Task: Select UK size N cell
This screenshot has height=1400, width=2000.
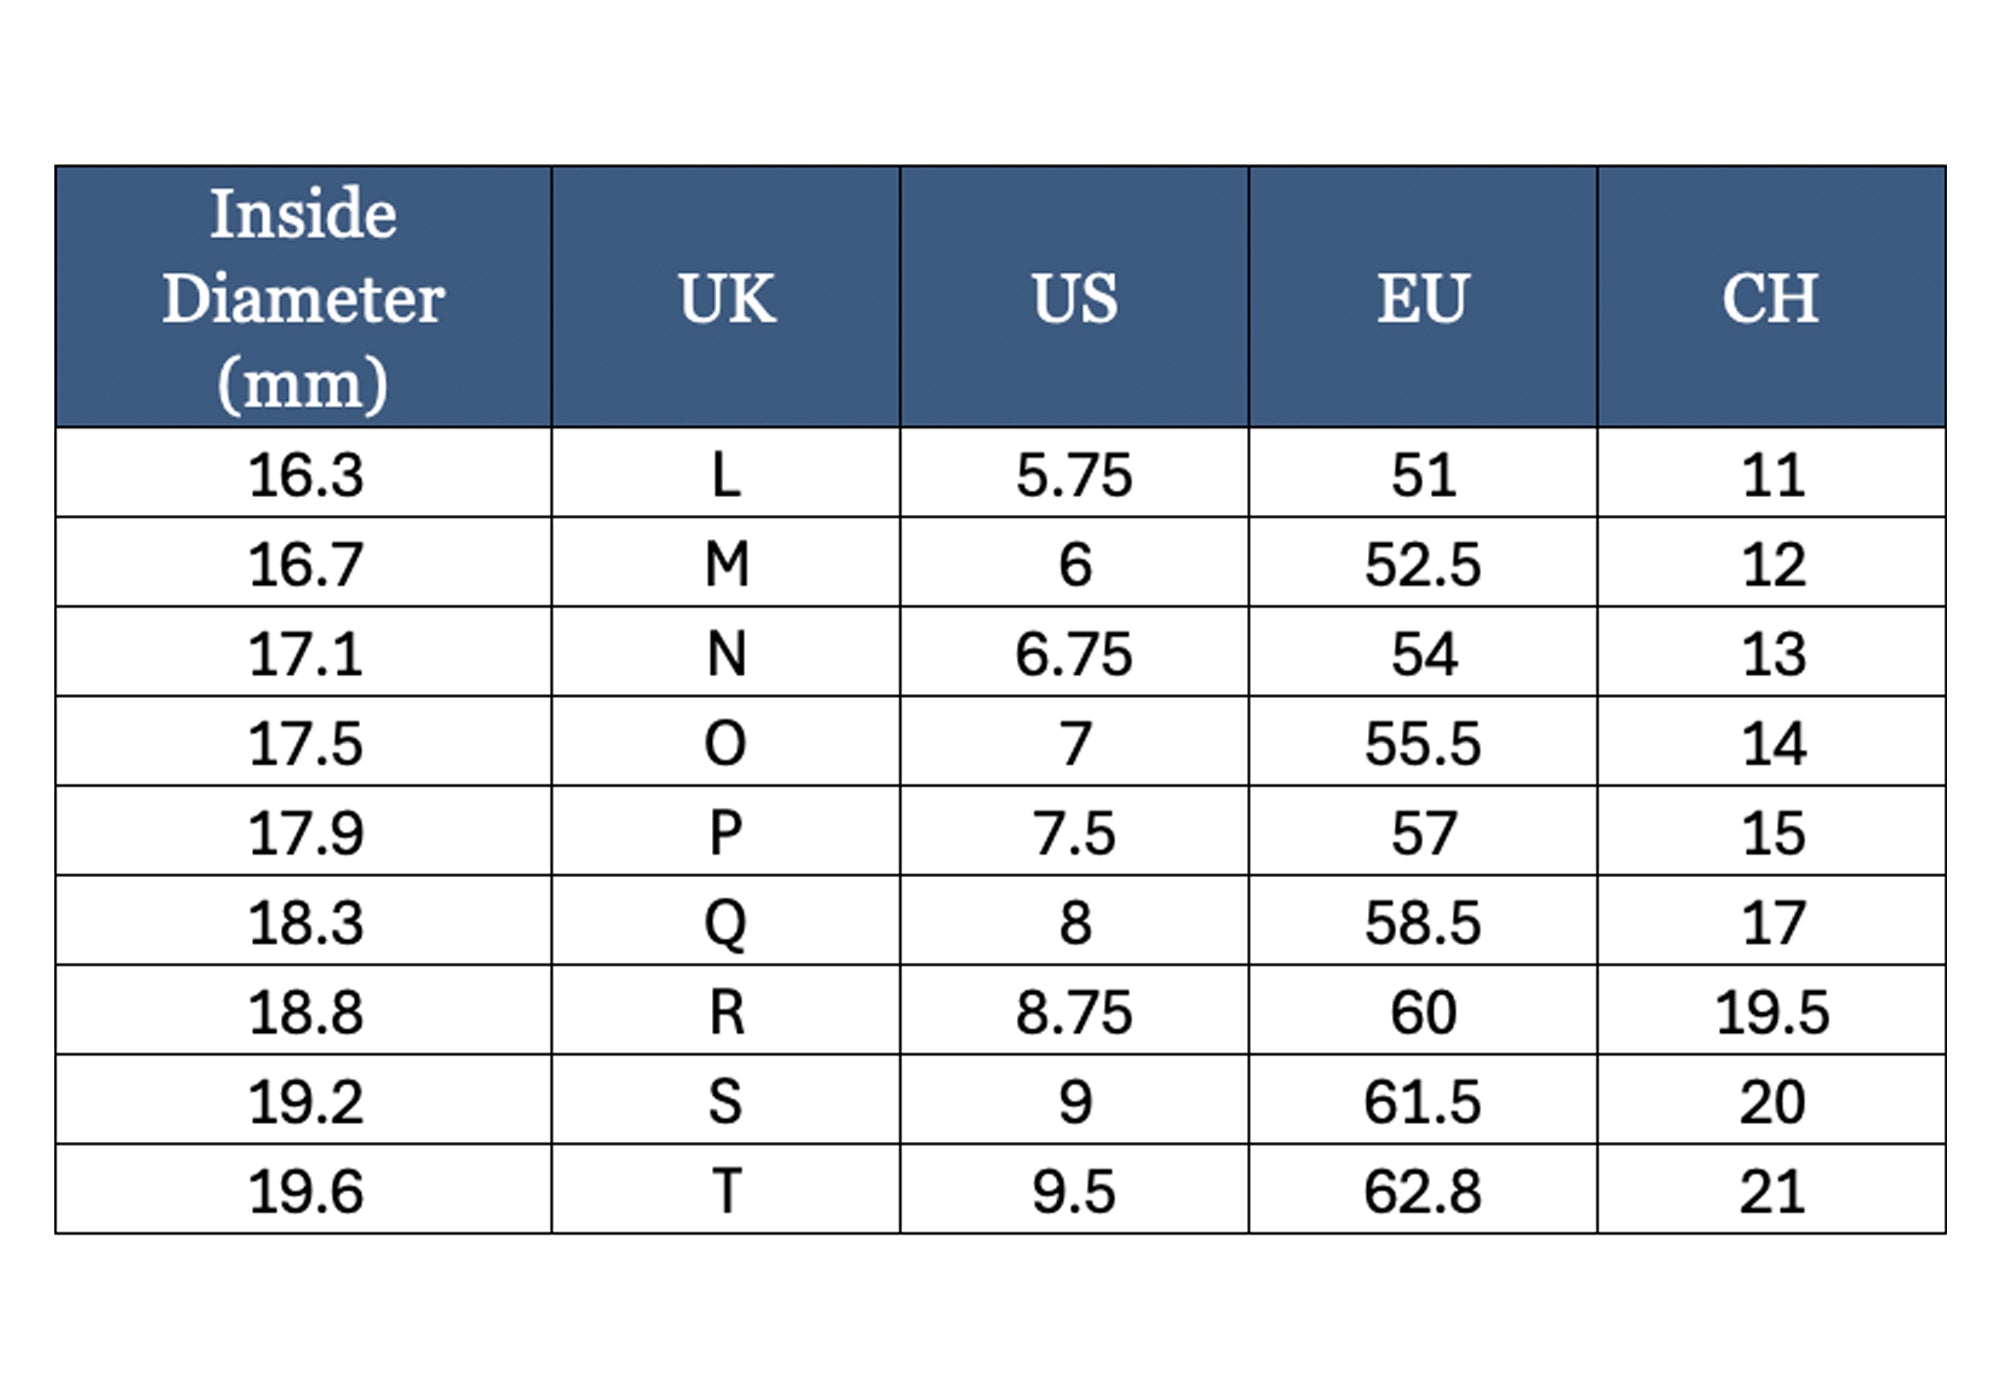Action: (x=726, y=654)
